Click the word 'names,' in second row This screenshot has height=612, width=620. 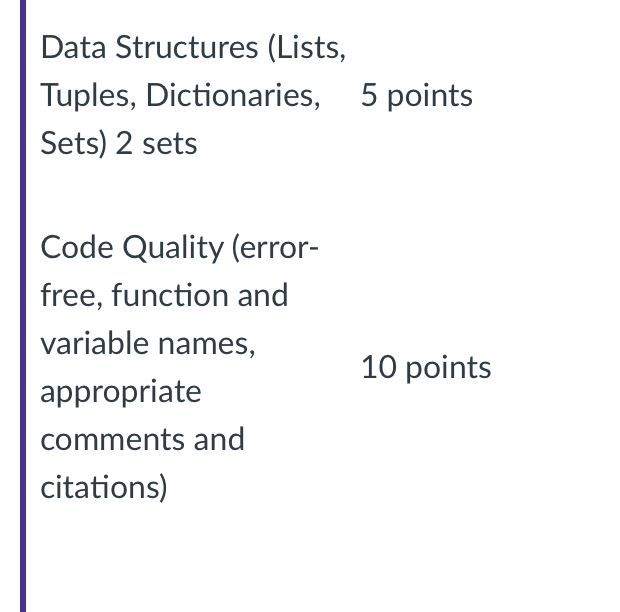click(x=206, y=345)
